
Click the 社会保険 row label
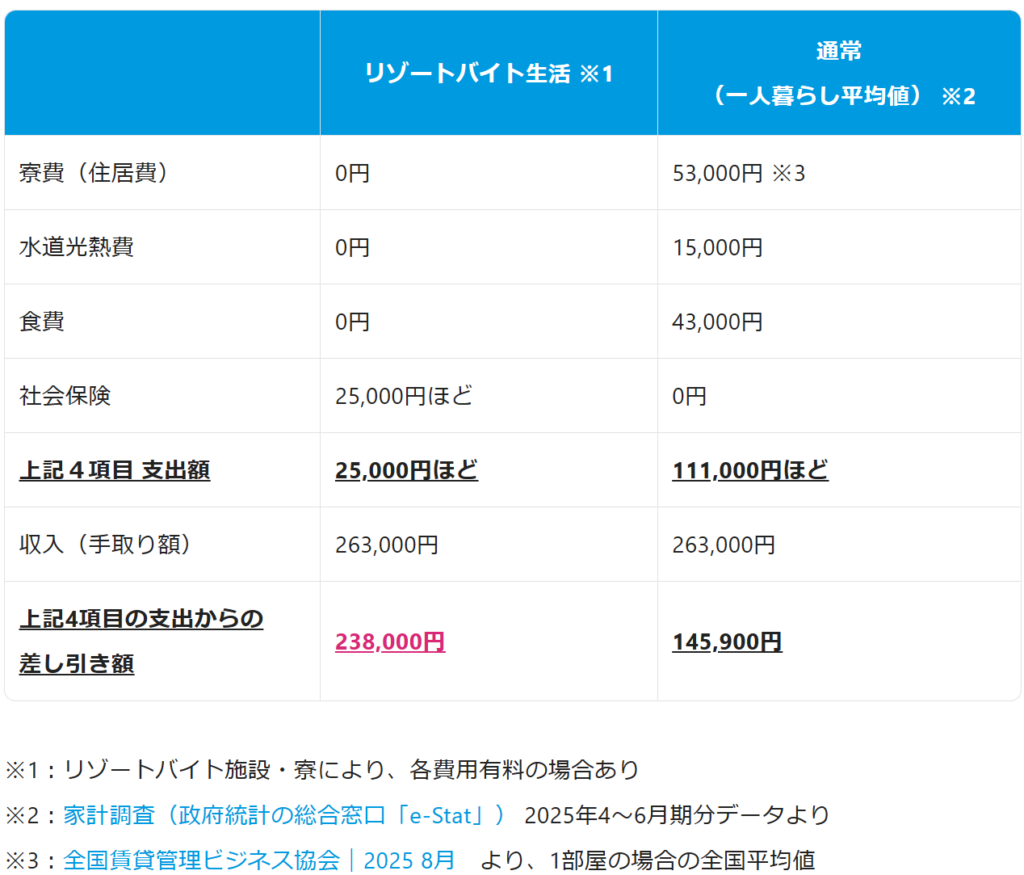(x=65, y=396)
